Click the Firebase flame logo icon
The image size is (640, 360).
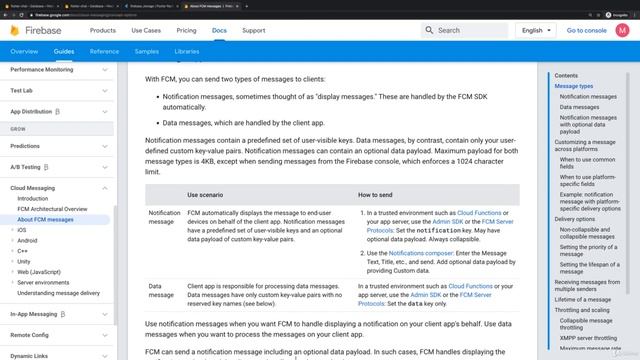coord(15,30)
